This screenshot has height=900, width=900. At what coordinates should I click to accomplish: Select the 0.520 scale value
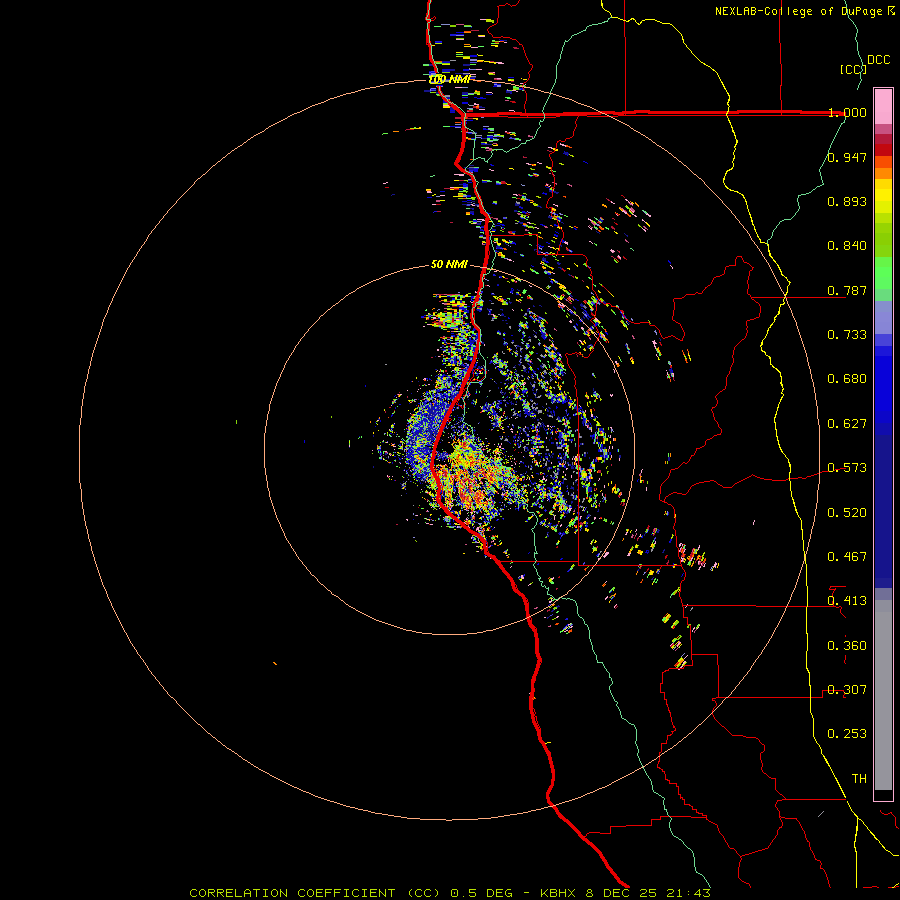click(x=847, y=513)
